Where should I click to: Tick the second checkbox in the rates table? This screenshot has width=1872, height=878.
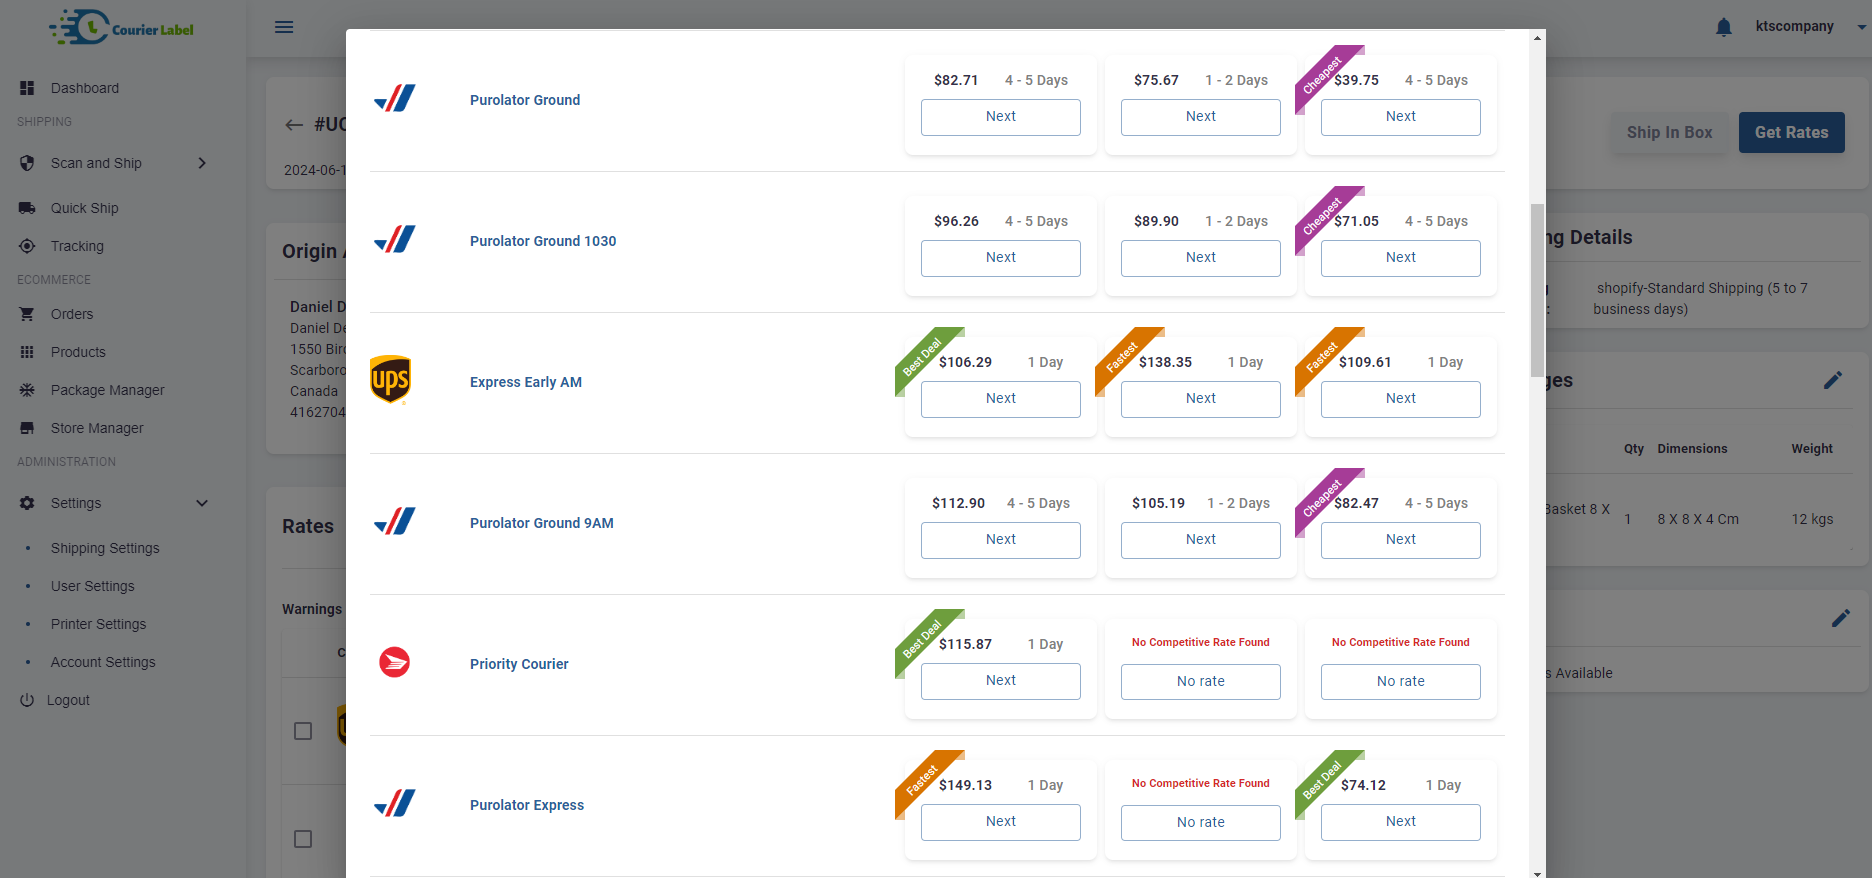coord(303,839)
